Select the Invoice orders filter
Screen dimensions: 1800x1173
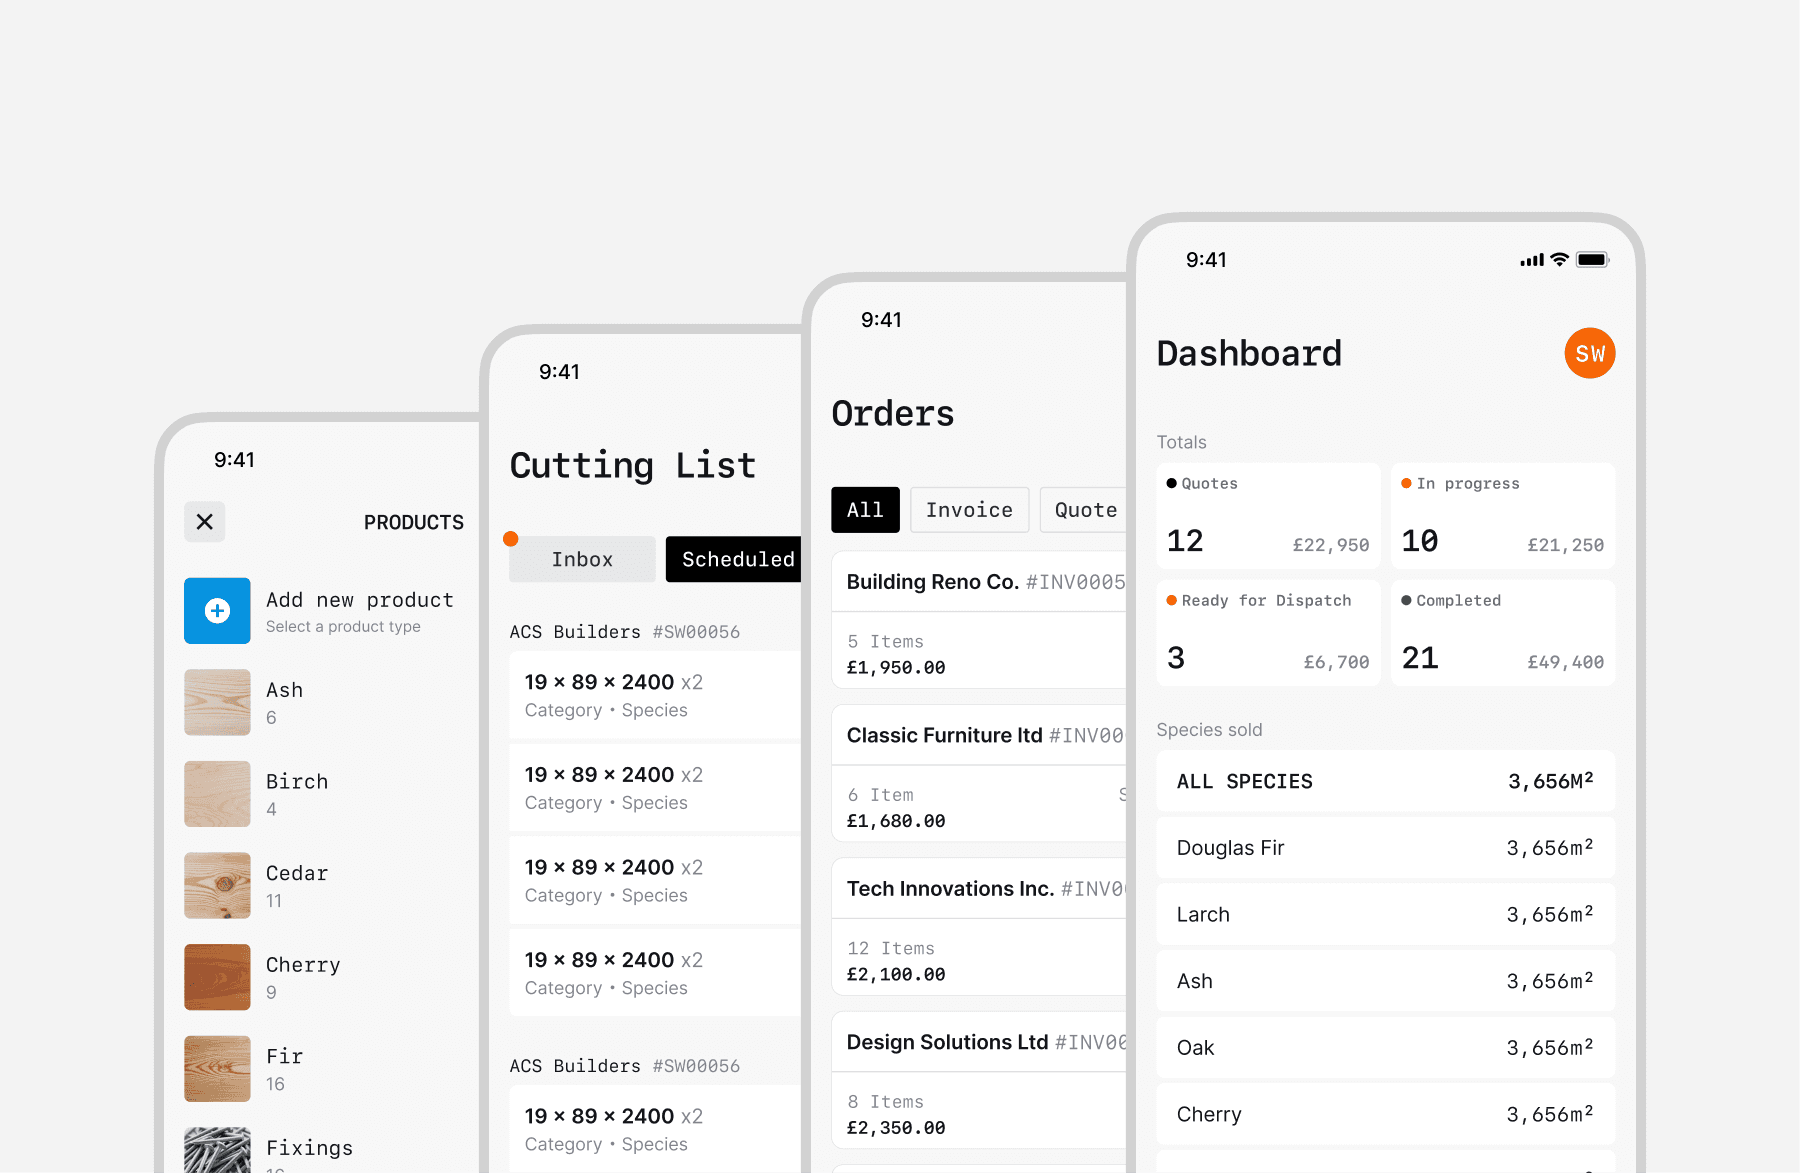[969, 510]
